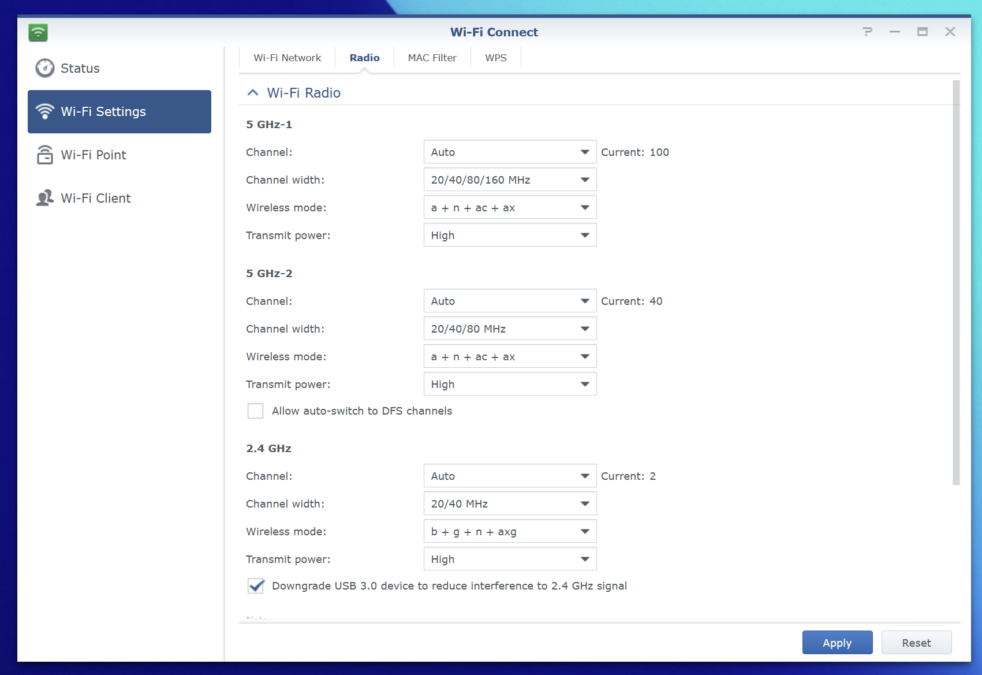The width and height of the screenshot is (982, 675).
Task: Open the Status page icon
Action: [x=44, y=68]
